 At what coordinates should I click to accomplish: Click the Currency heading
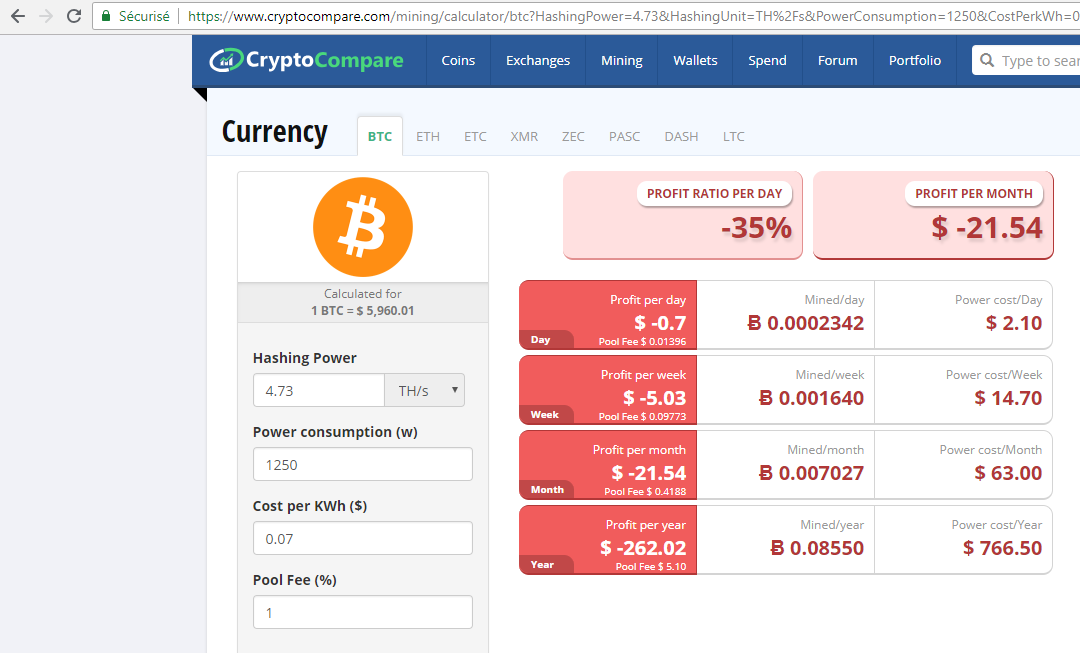tap(275, 132)
